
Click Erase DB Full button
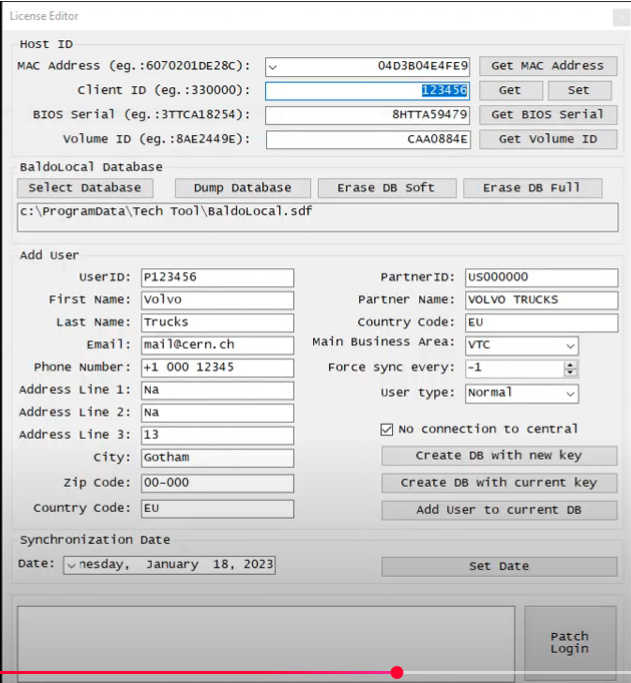532,188
